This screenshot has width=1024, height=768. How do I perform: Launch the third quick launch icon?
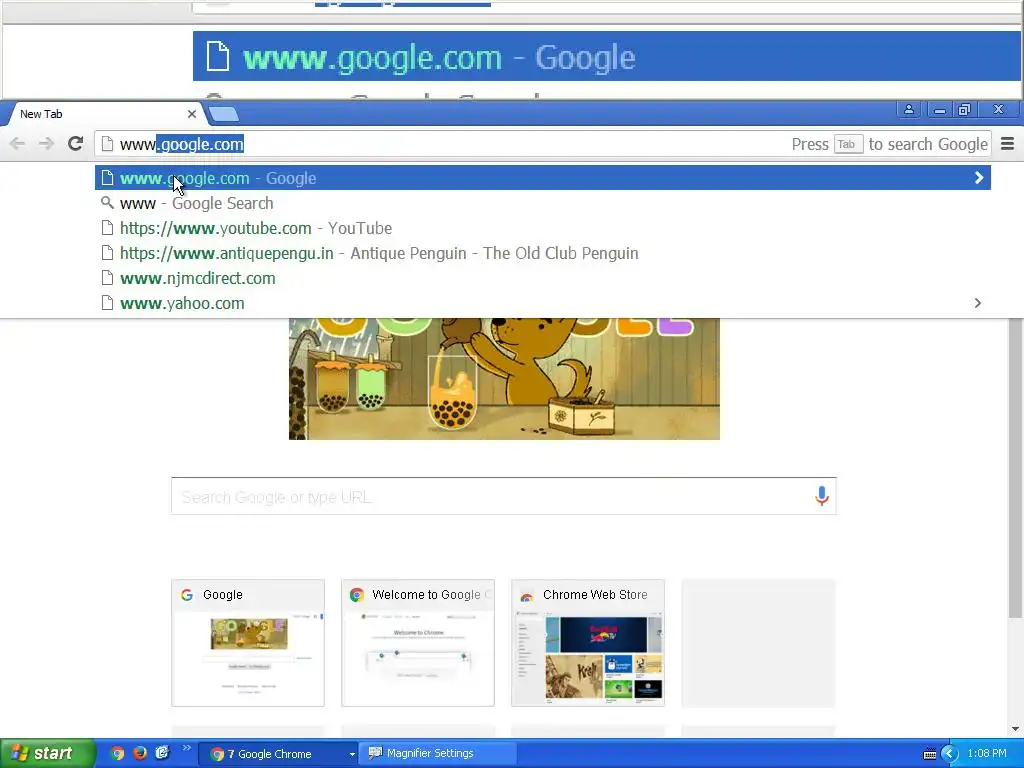162,754
